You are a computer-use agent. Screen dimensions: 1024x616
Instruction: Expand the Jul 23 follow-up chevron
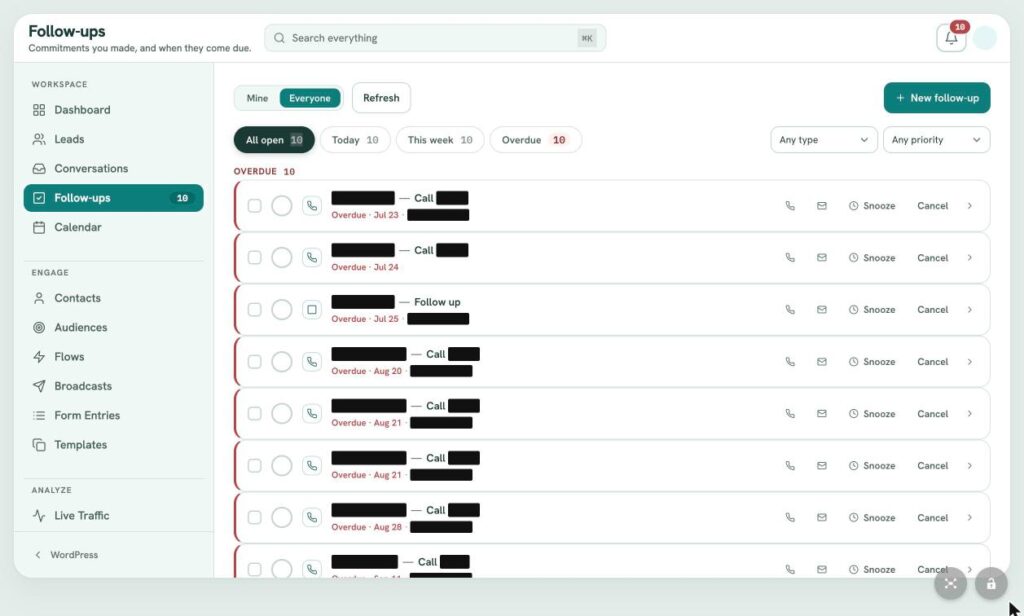(x=970, y=206)
